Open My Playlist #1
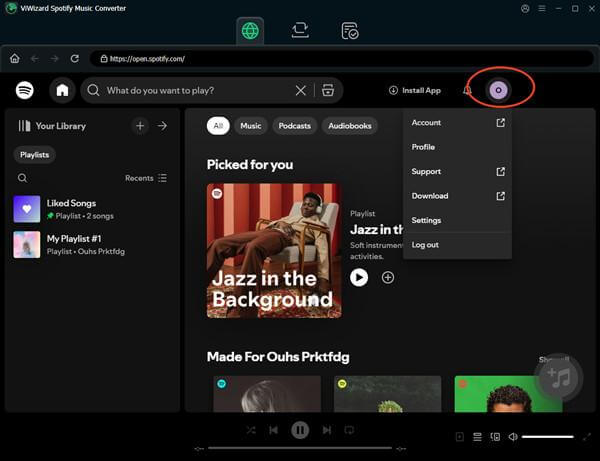This screenshot has height=461, width=600. [x=90, y=244]
